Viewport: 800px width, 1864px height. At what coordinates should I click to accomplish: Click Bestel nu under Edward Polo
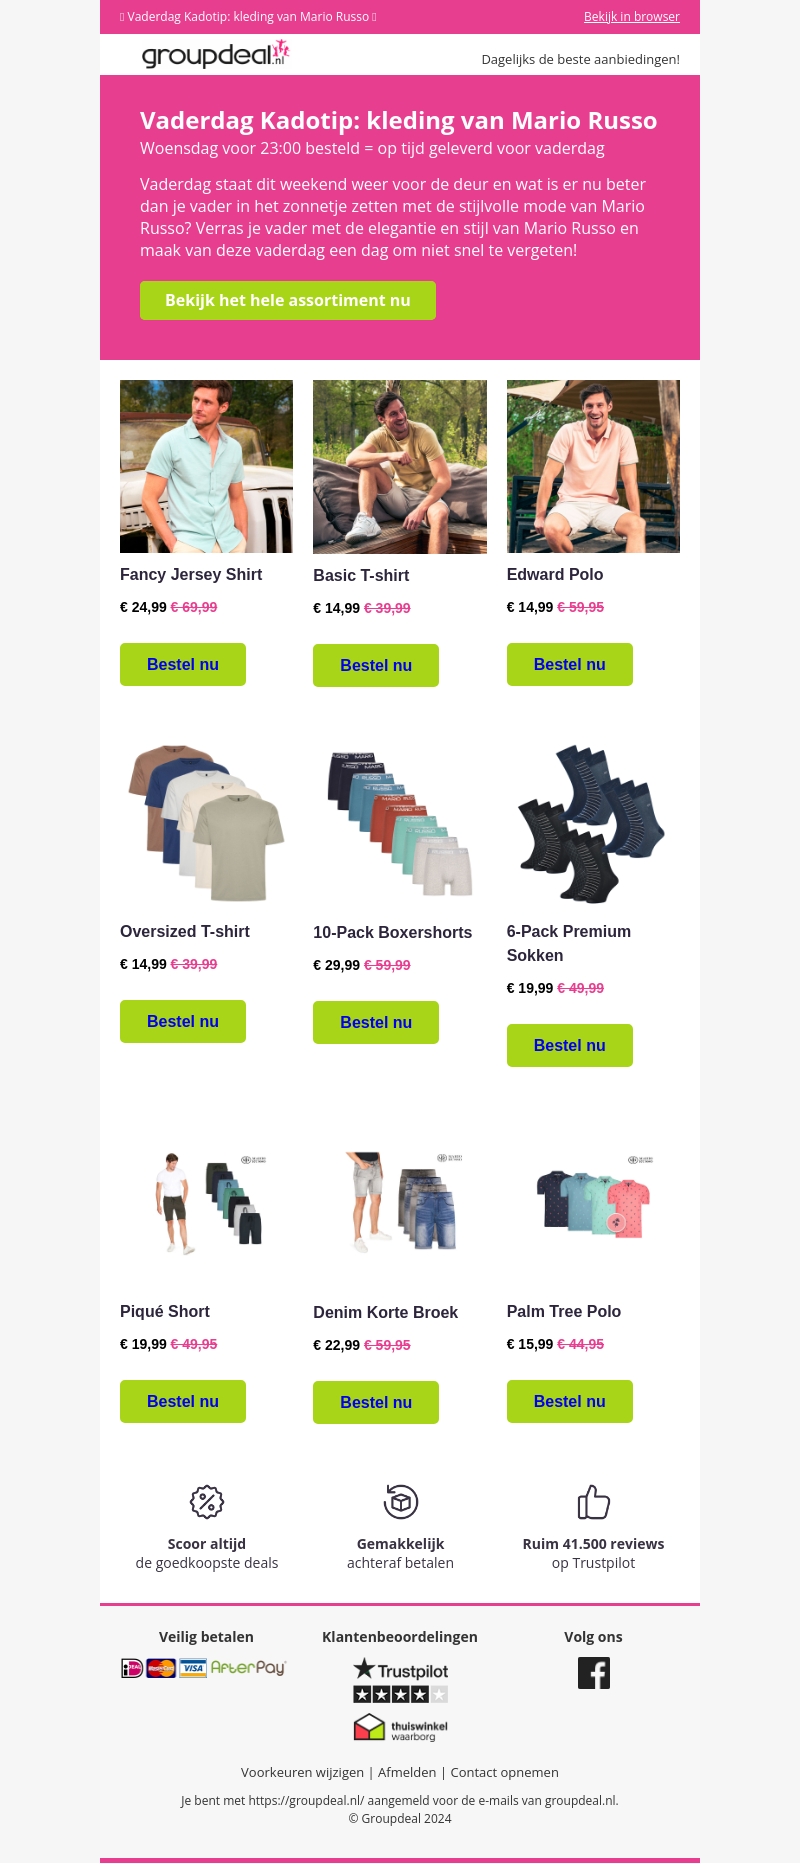[570, 664]
